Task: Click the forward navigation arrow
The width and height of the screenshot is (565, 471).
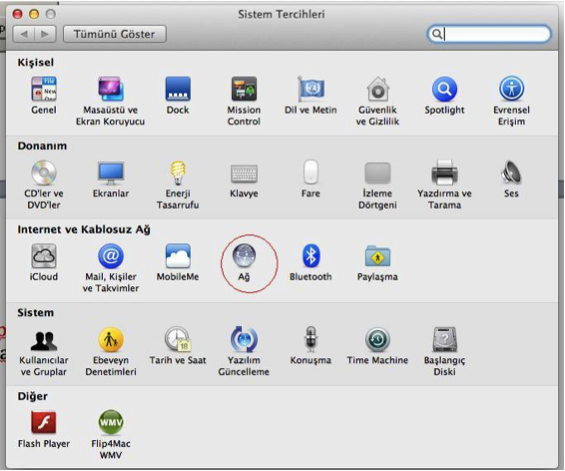Action: 45,34
